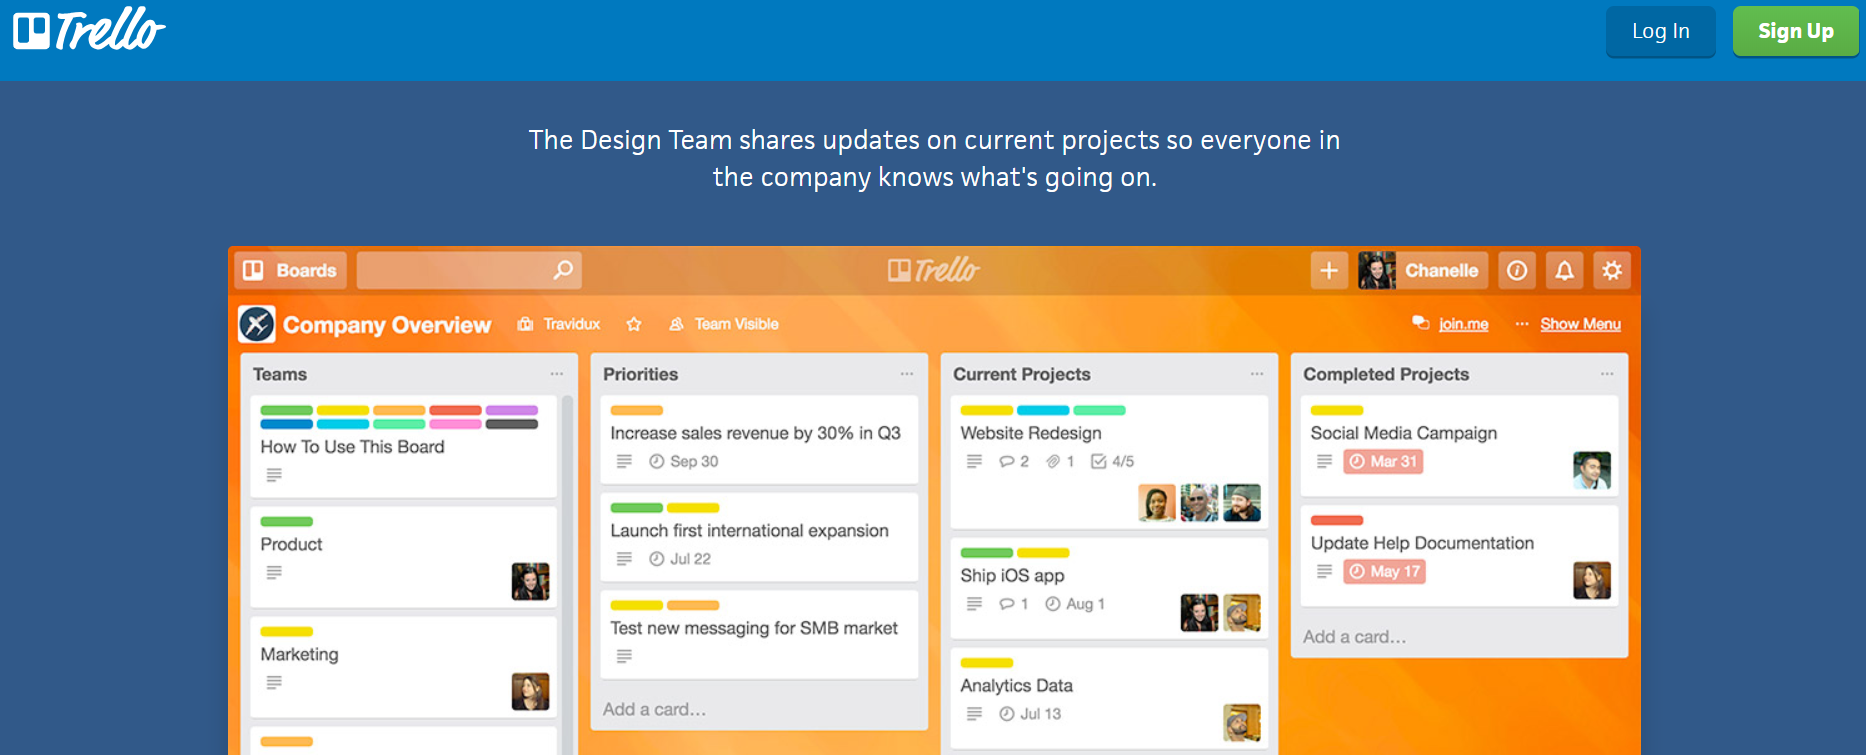The image size is (1866, 755).
Task: Click the attachment badge on Website Redesign
Action: click(x=1060, y=461)
